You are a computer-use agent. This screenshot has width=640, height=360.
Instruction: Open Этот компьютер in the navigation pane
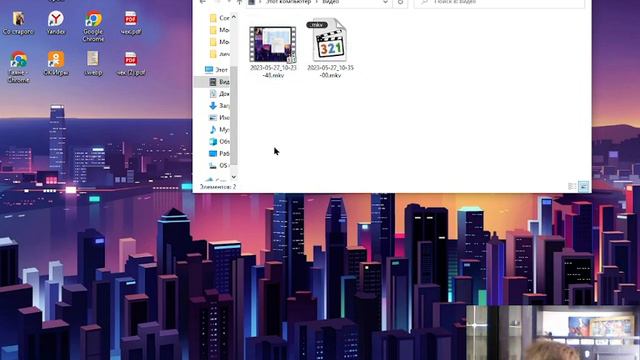217,70
